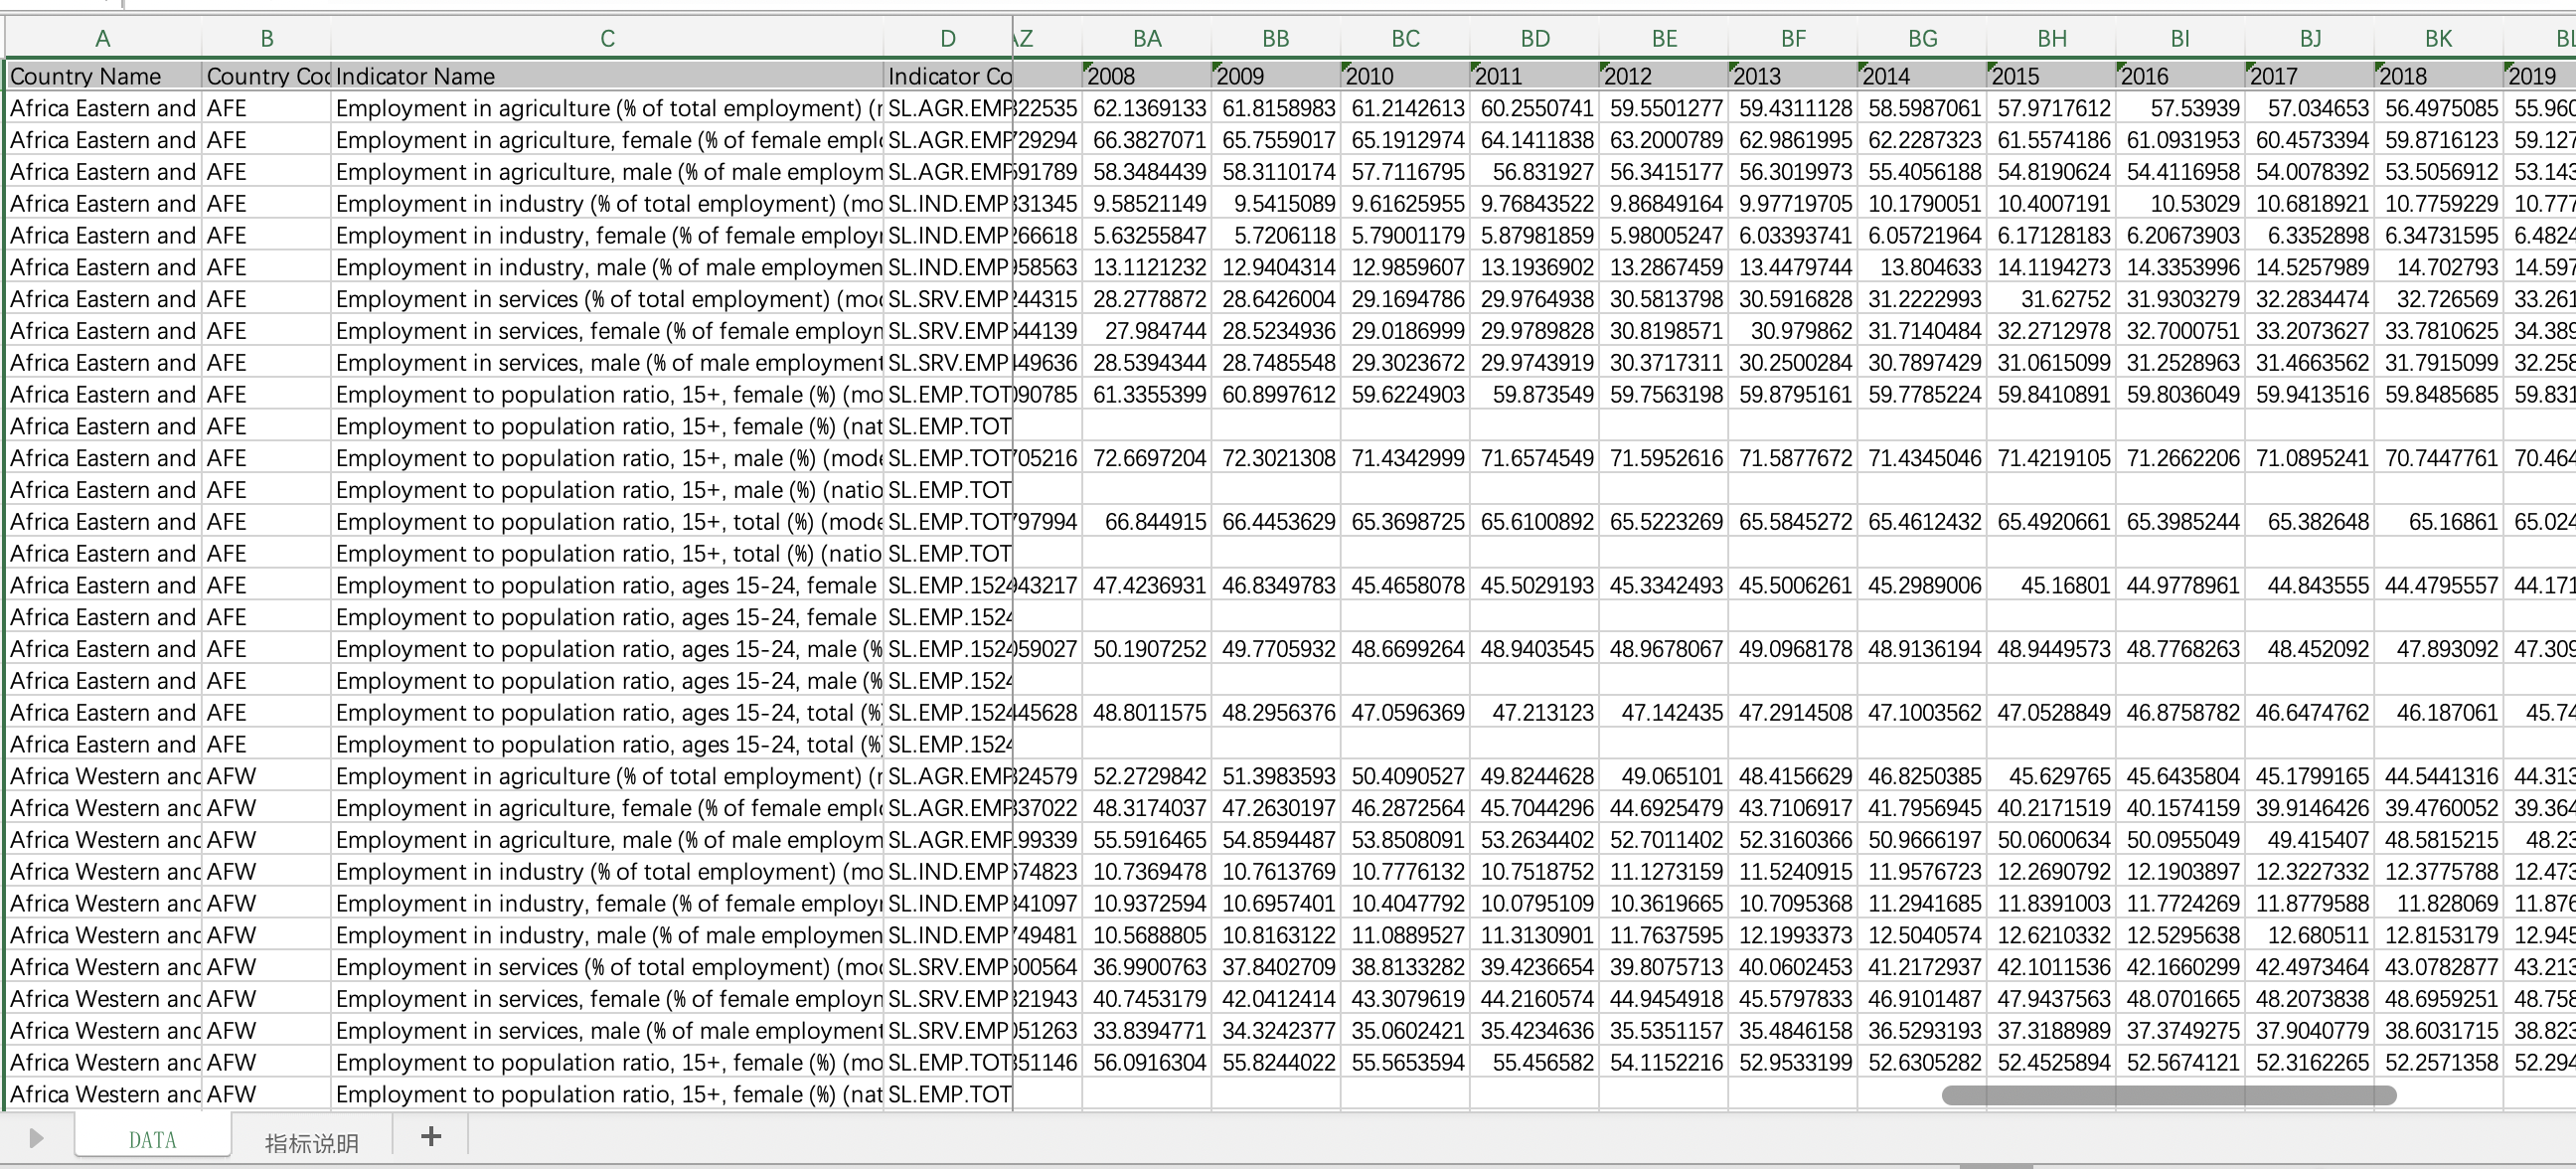Screen dimensions: 2576x1169
Task: Click column BK header
Action: point(2438,39)
